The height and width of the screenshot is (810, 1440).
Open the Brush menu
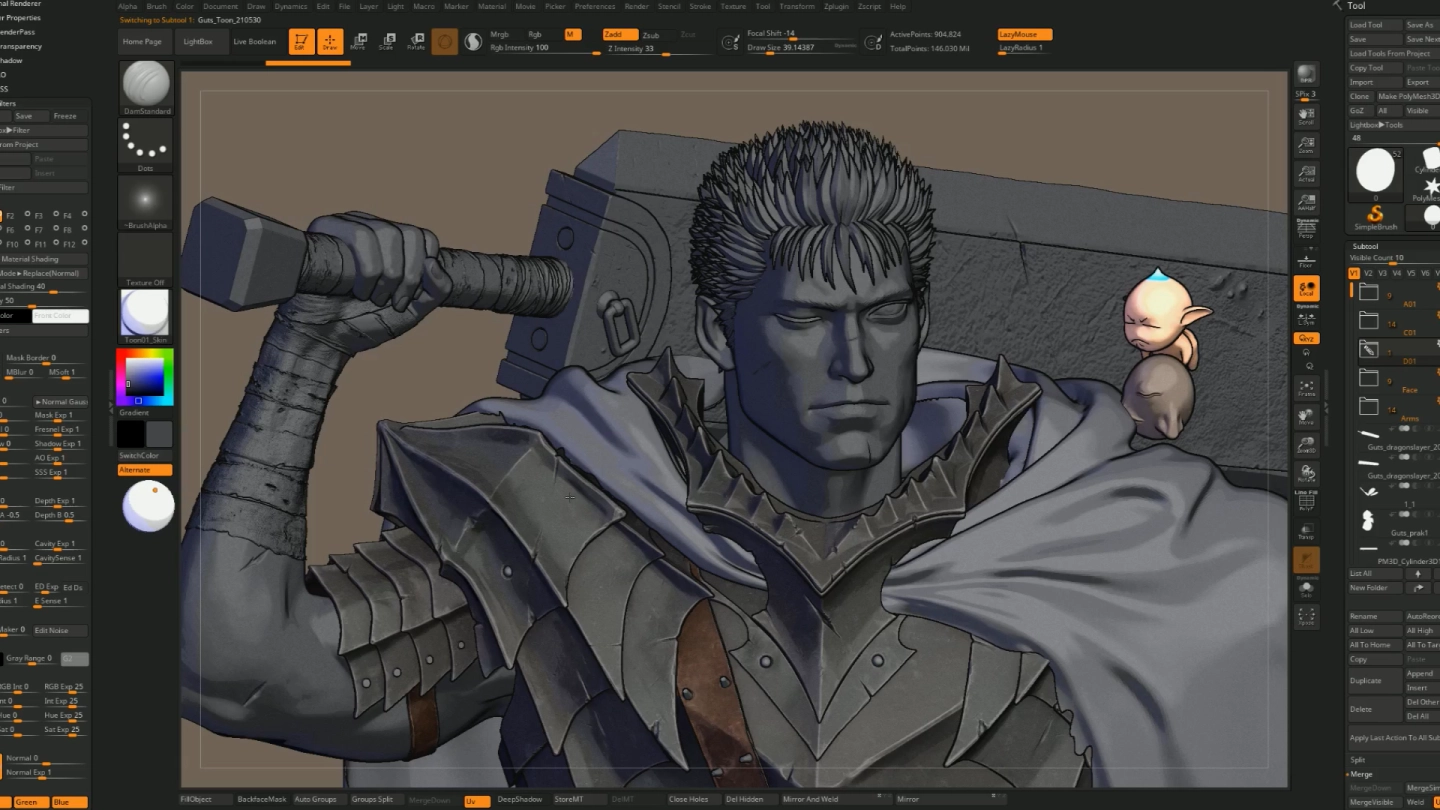[156, 6]
